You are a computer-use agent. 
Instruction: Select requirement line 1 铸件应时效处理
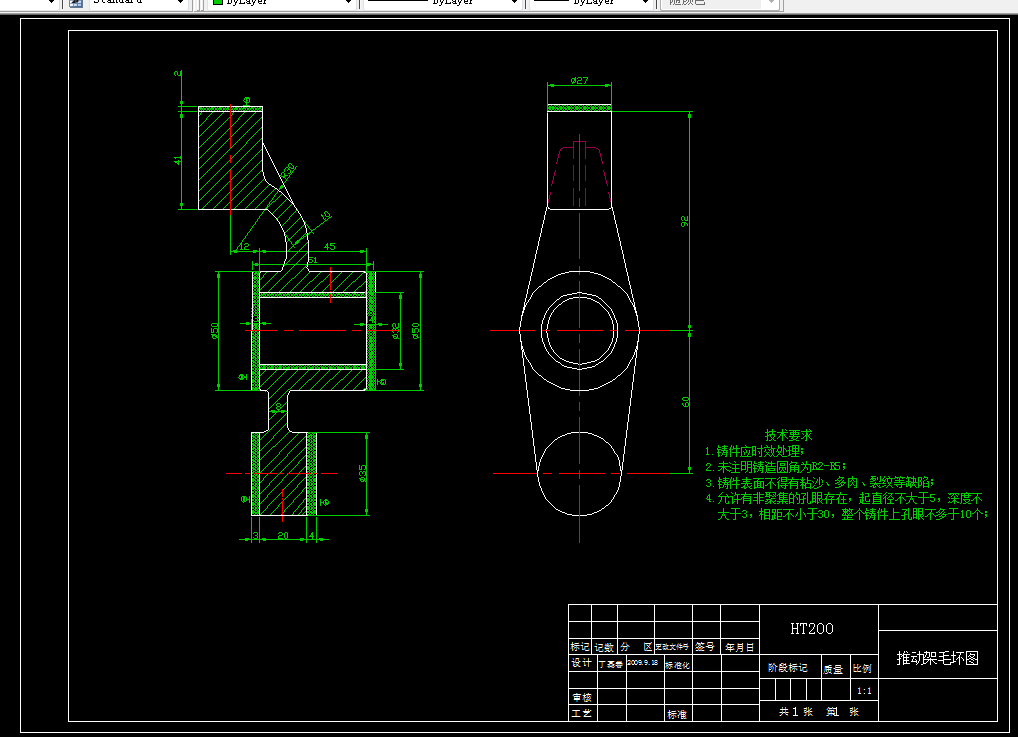[754, 451]
